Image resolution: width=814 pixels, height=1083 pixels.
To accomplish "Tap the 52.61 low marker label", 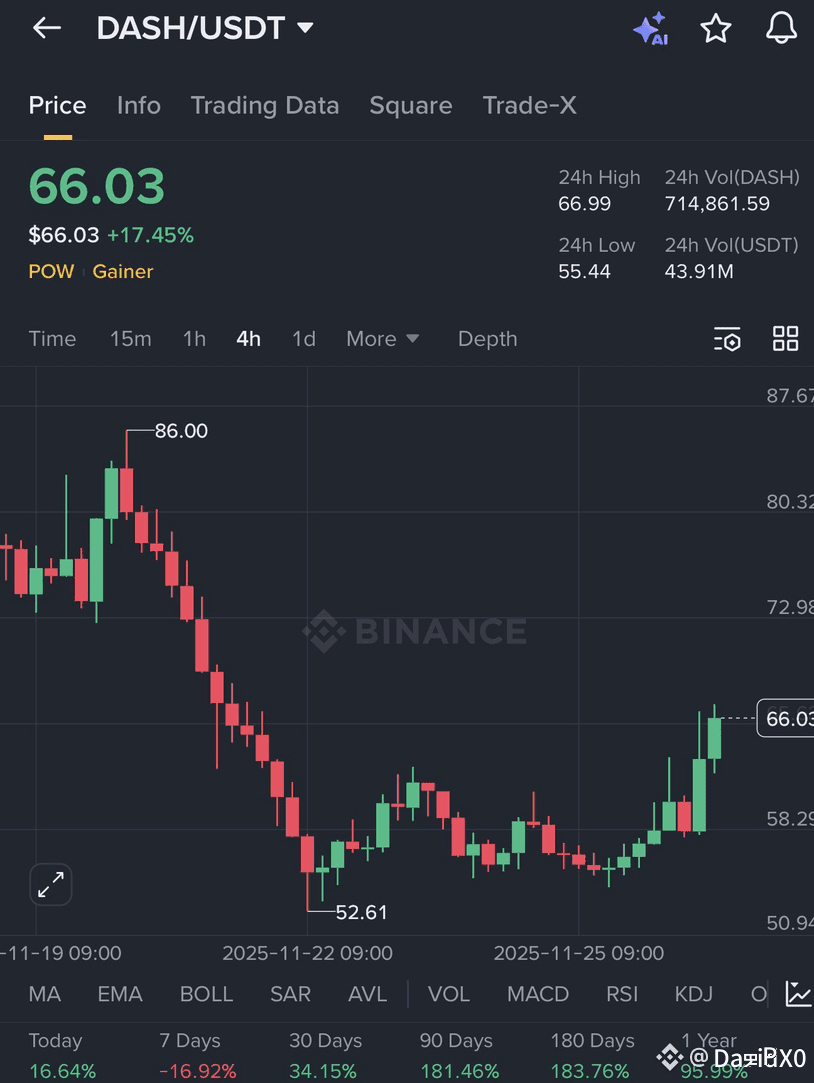I will pyautogui.click(x=362, y=912).
